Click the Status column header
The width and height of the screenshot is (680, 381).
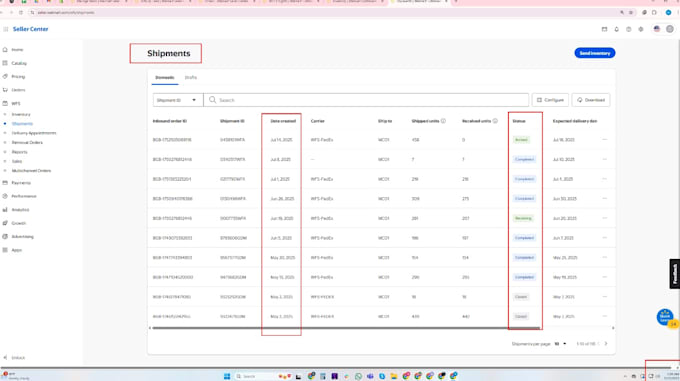(519, 121)
